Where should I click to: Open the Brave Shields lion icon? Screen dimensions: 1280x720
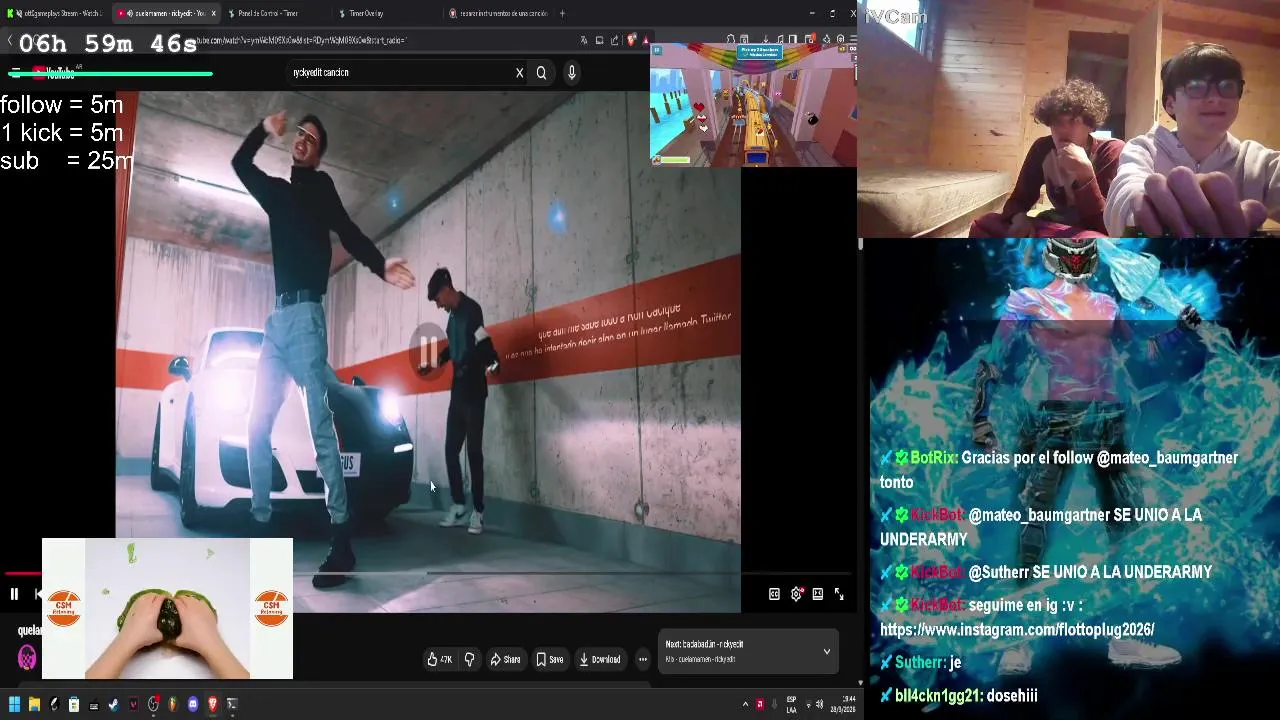coord(631,40)
